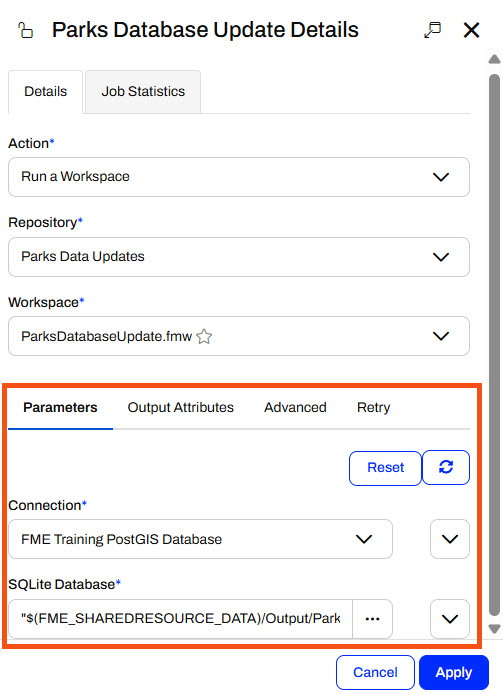Open the Connection dropdown FME Training PostGIS Database
This screenshot has width=503, height=695.
(x=200, y=539)
